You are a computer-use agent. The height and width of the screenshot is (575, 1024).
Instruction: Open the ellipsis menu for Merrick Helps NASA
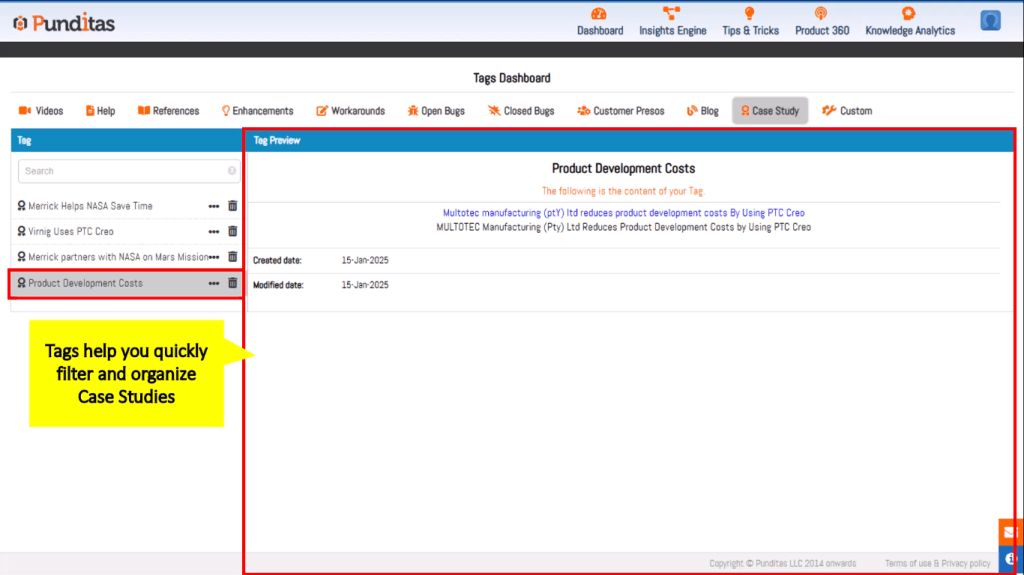point(213,206)
